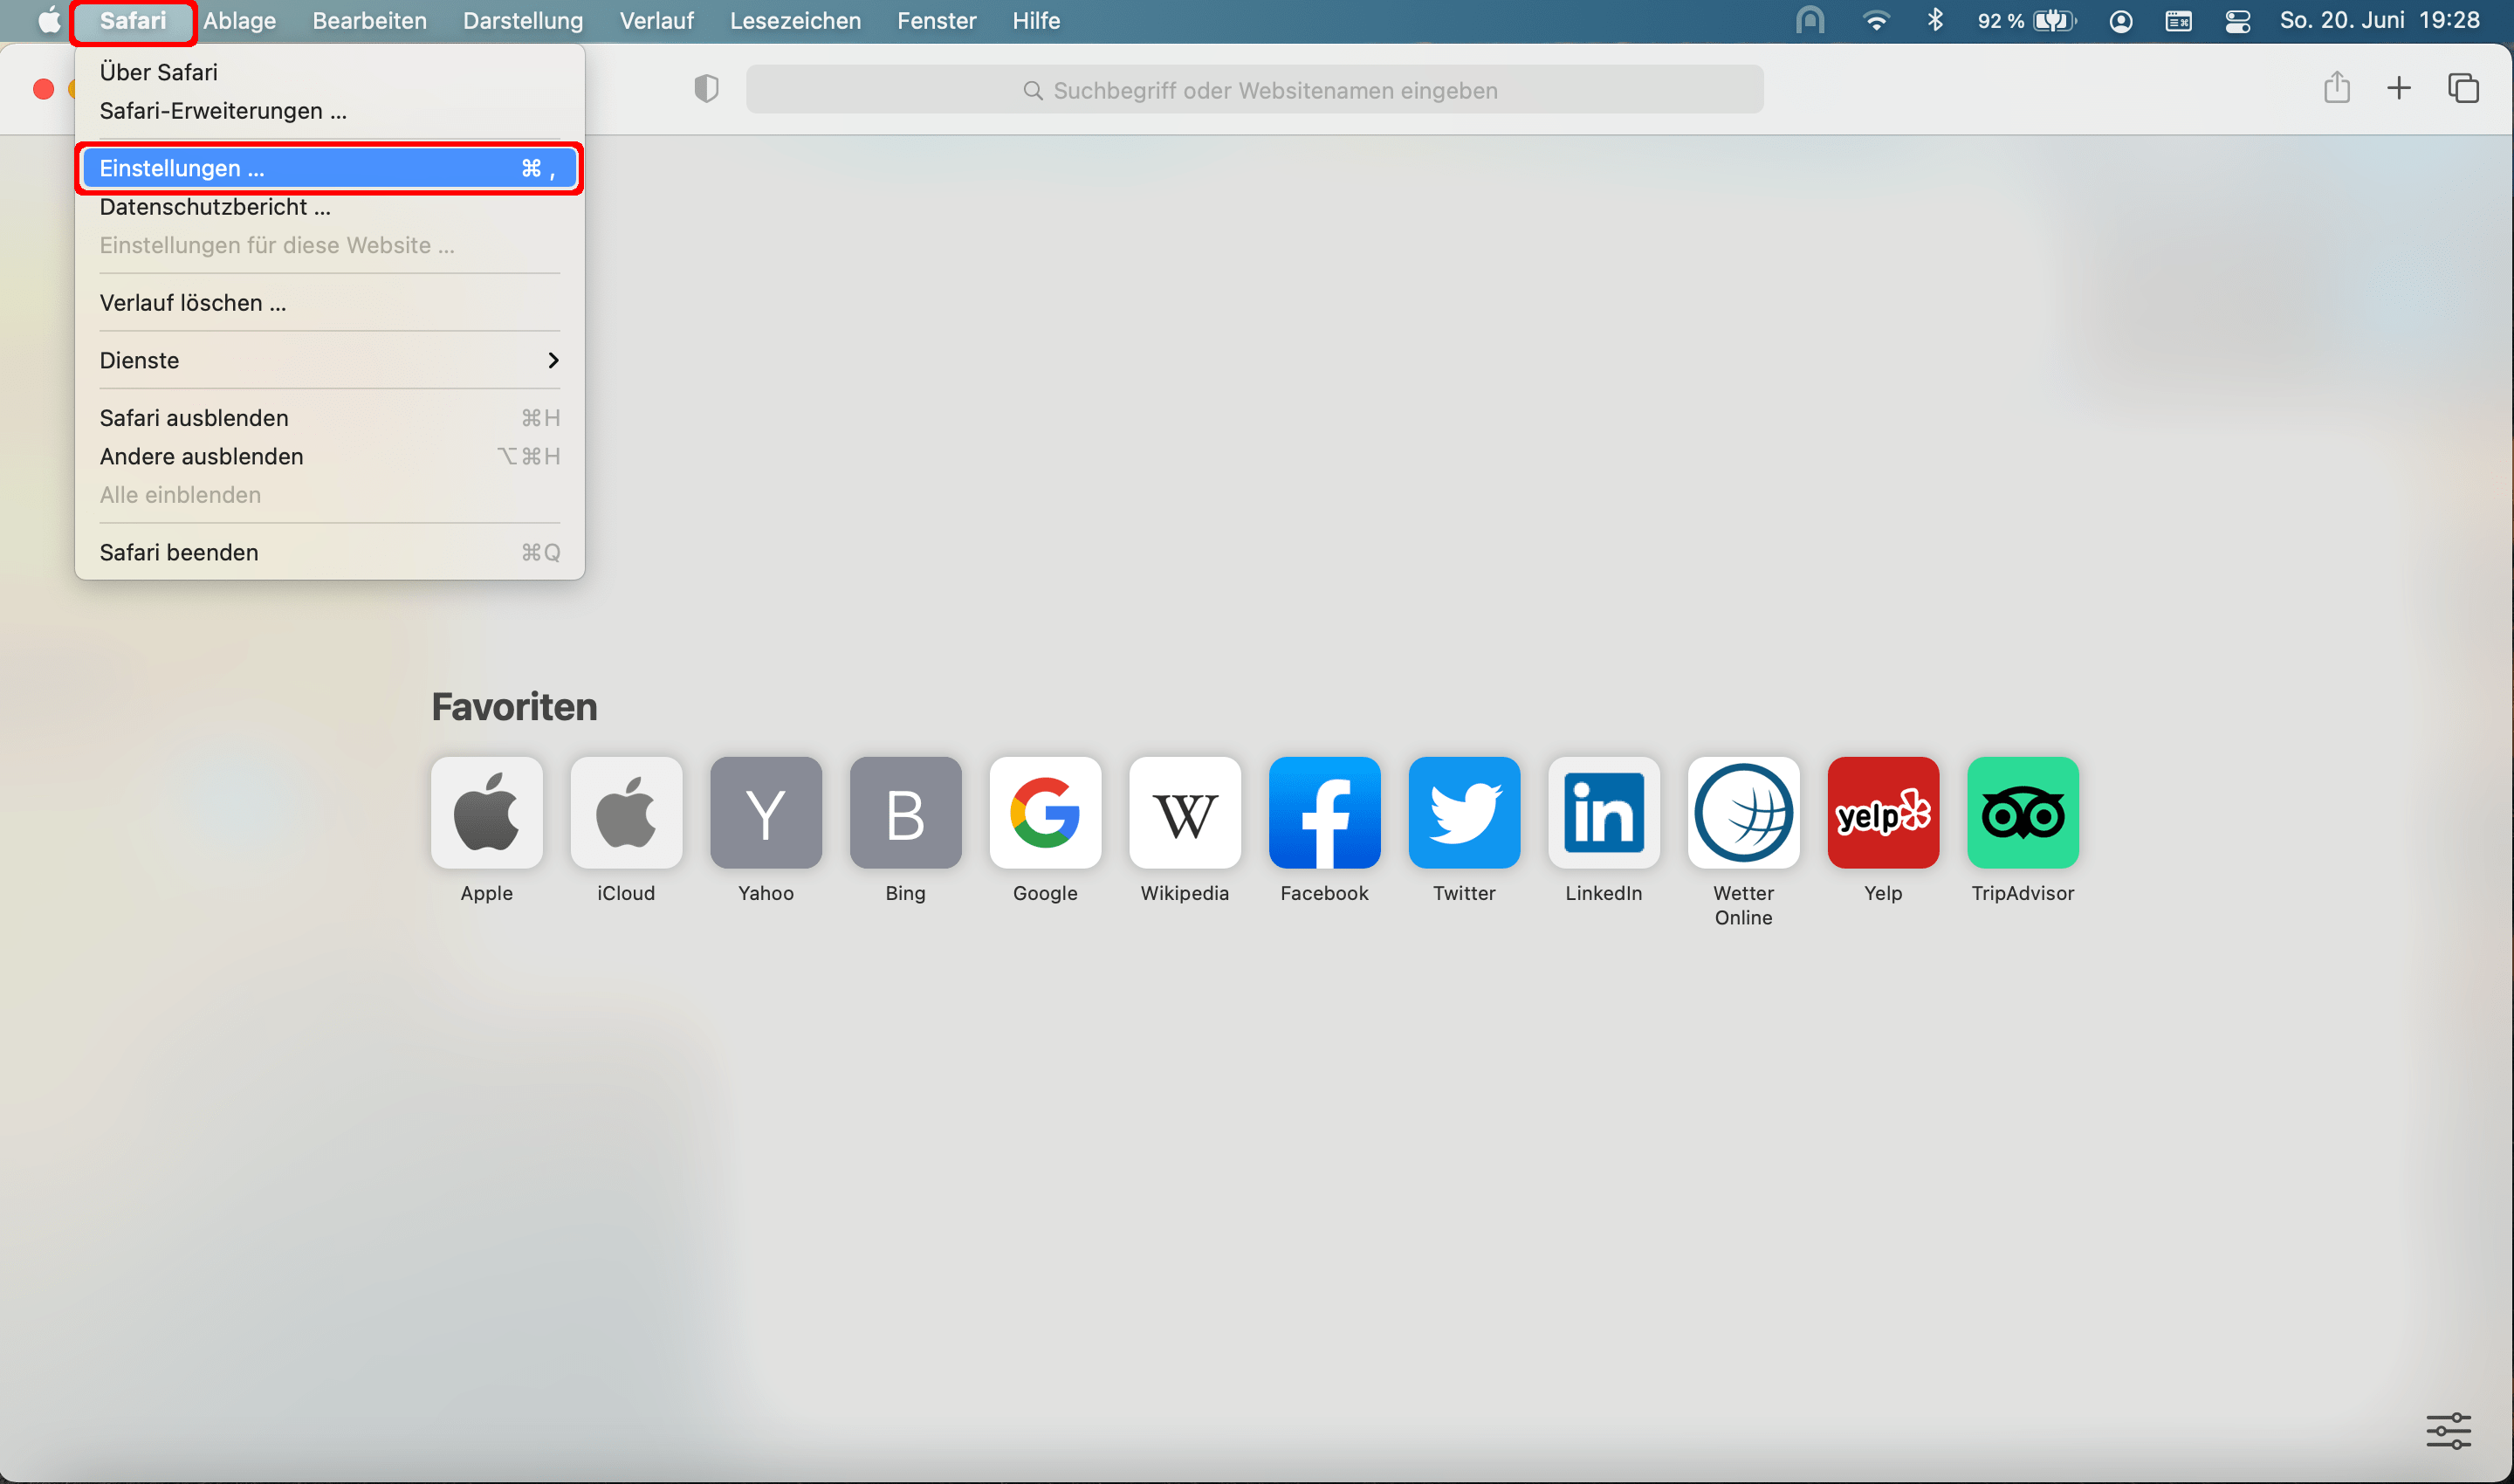Screen dimensions: 2514x1484
Task: Select Verlauf löschen from Safari menu
Action: pyautogui.click(x=193, y=302)
